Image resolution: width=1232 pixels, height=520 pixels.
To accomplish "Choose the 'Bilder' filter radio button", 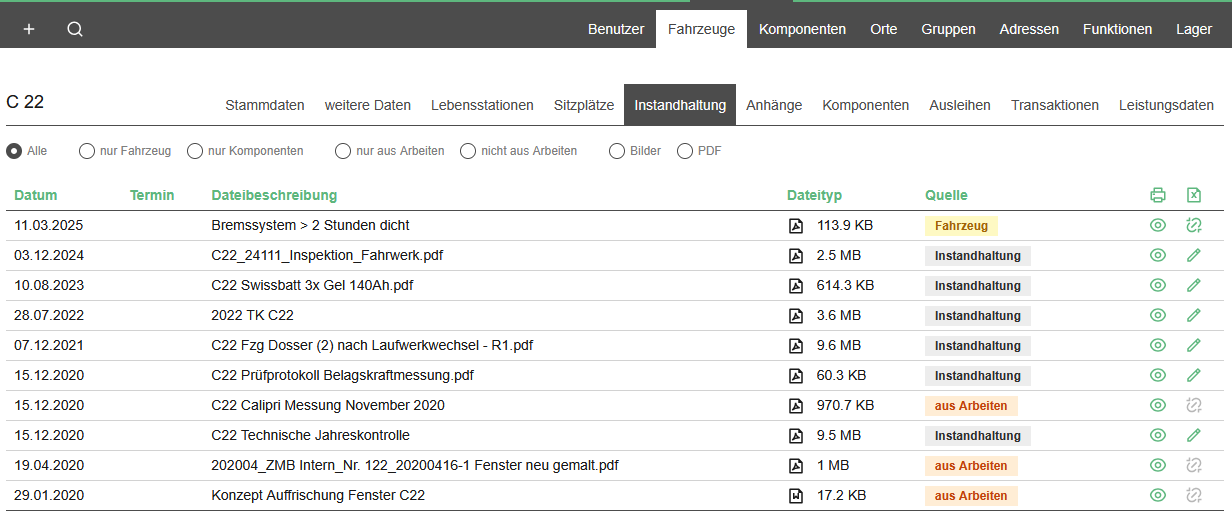I will click(x=617, y=151).
